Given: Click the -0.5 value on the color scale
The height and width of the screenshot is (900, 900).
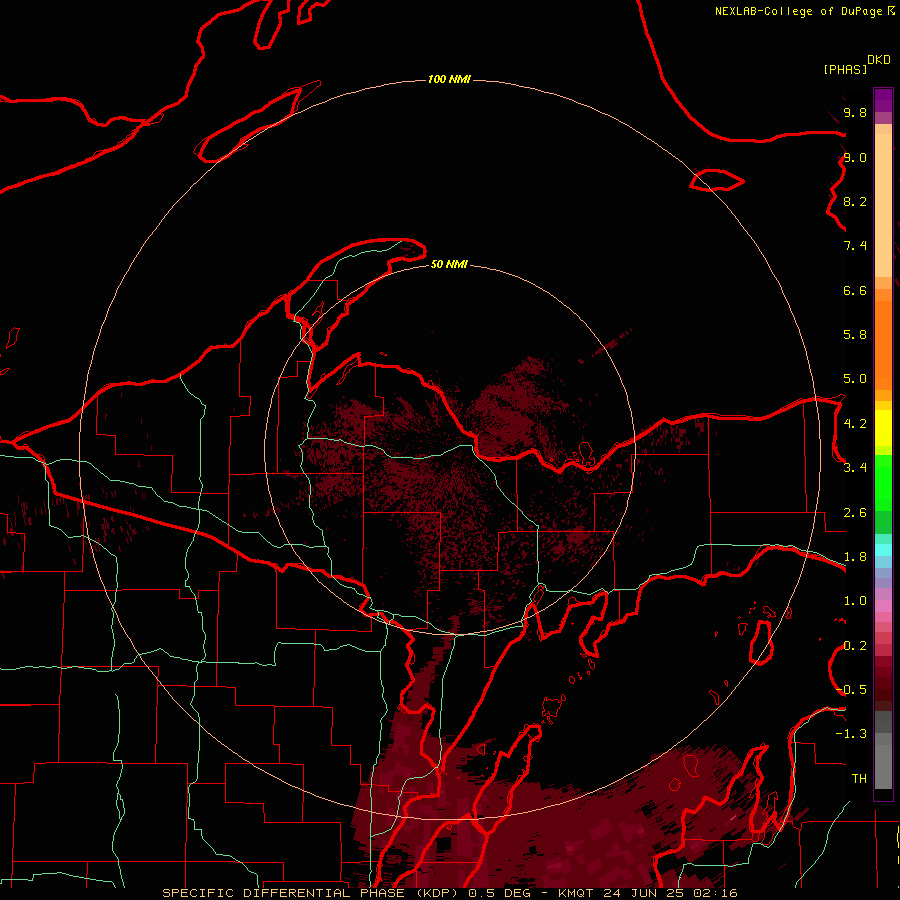Looking at the screenshot, I should (851, 690).
